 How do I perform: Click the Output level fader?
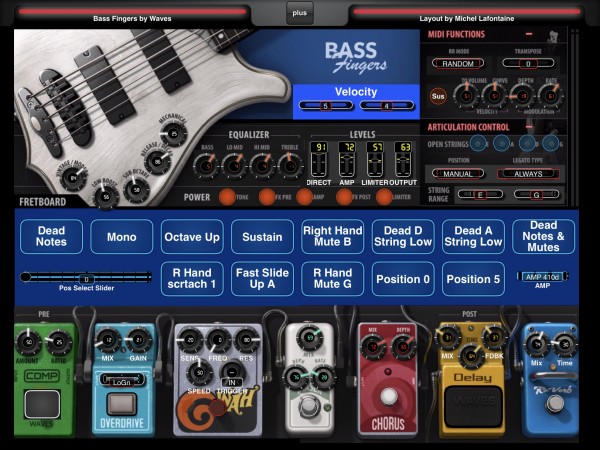pos(403,165)
